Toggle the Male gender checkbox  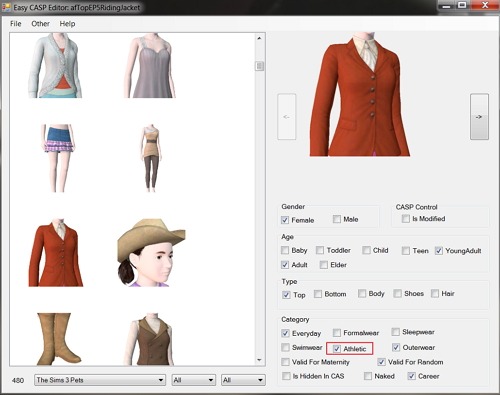click(337, 219)
